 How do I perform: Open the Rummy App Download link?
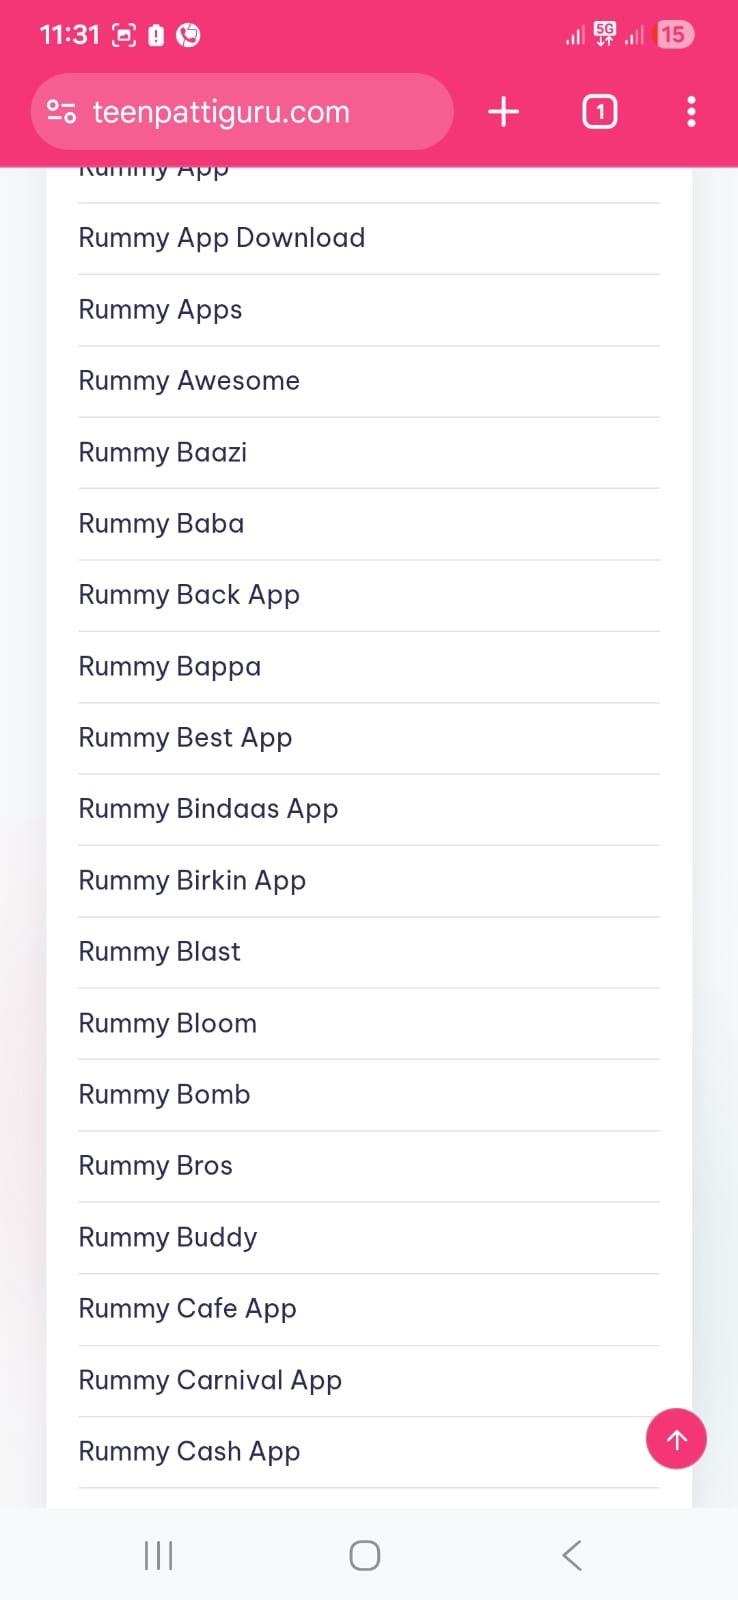(x=222, y=238)
